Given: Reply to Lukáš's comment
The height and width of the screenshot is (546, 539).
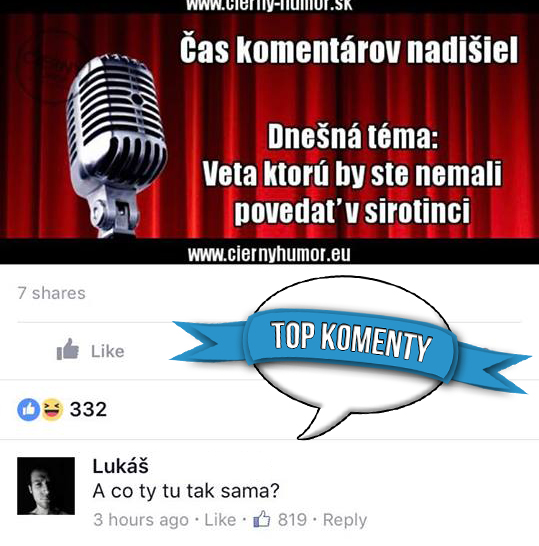Looking at the screenshot, I should click(x=345, y=520).
